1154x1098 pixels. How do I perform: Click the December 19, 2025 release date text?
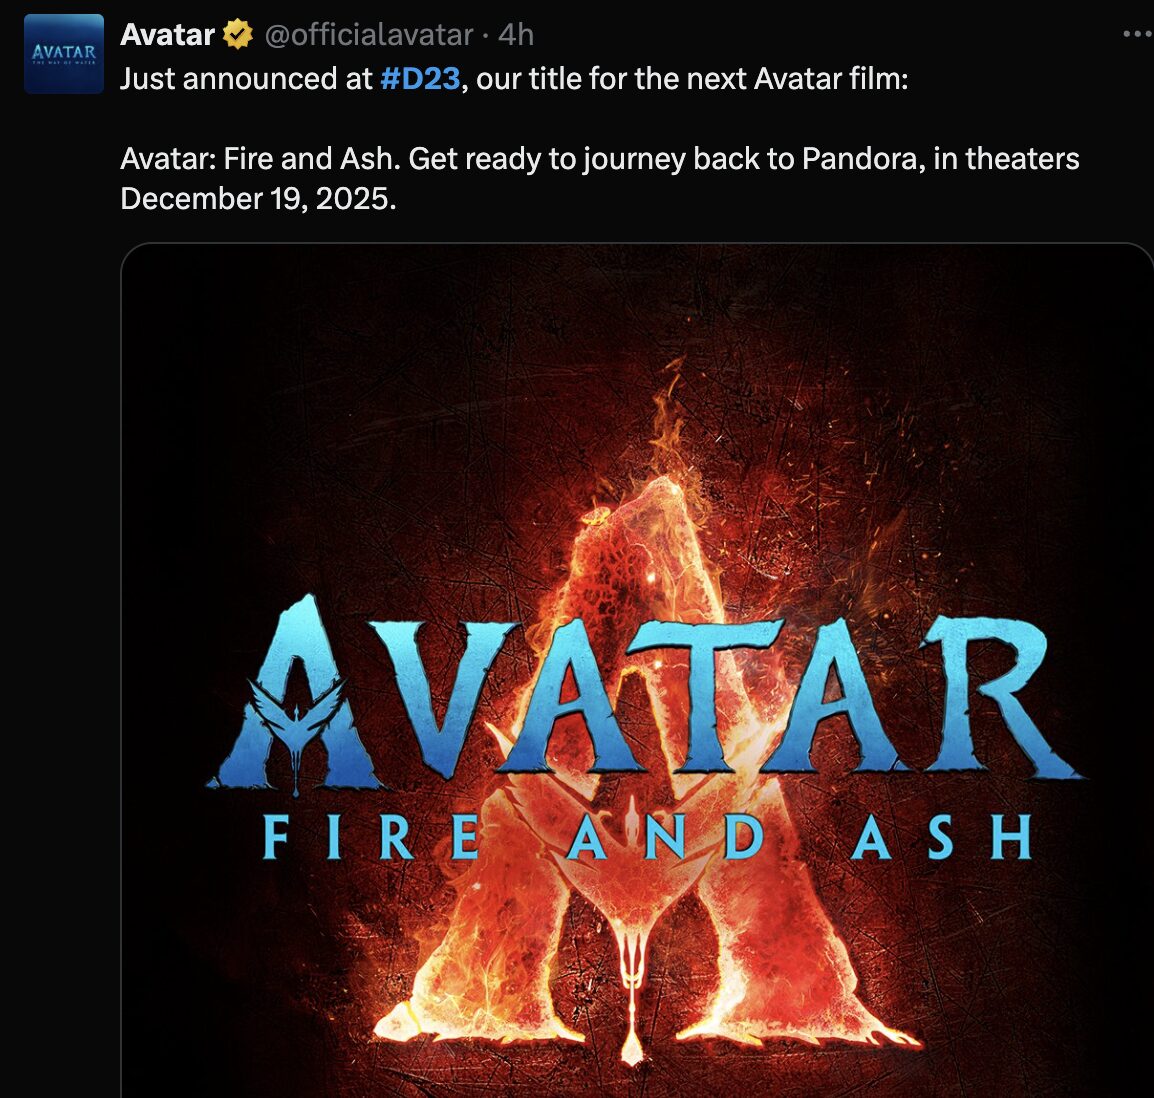(x=258, y=199)
